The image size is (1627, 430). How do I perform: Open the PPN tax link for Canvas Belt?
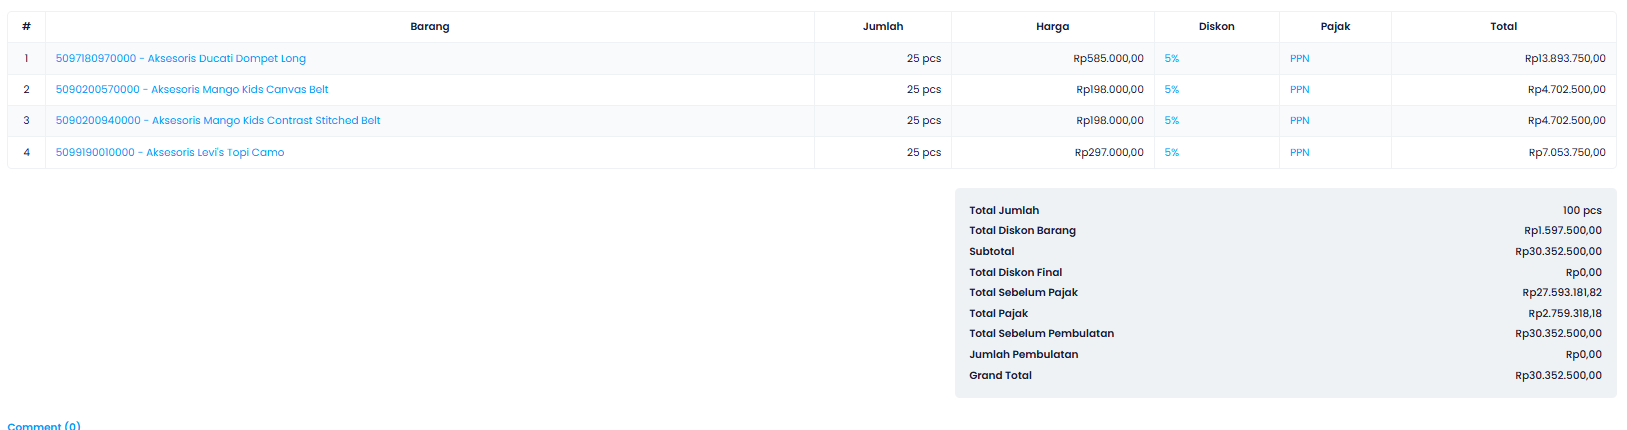(1299, 90)
